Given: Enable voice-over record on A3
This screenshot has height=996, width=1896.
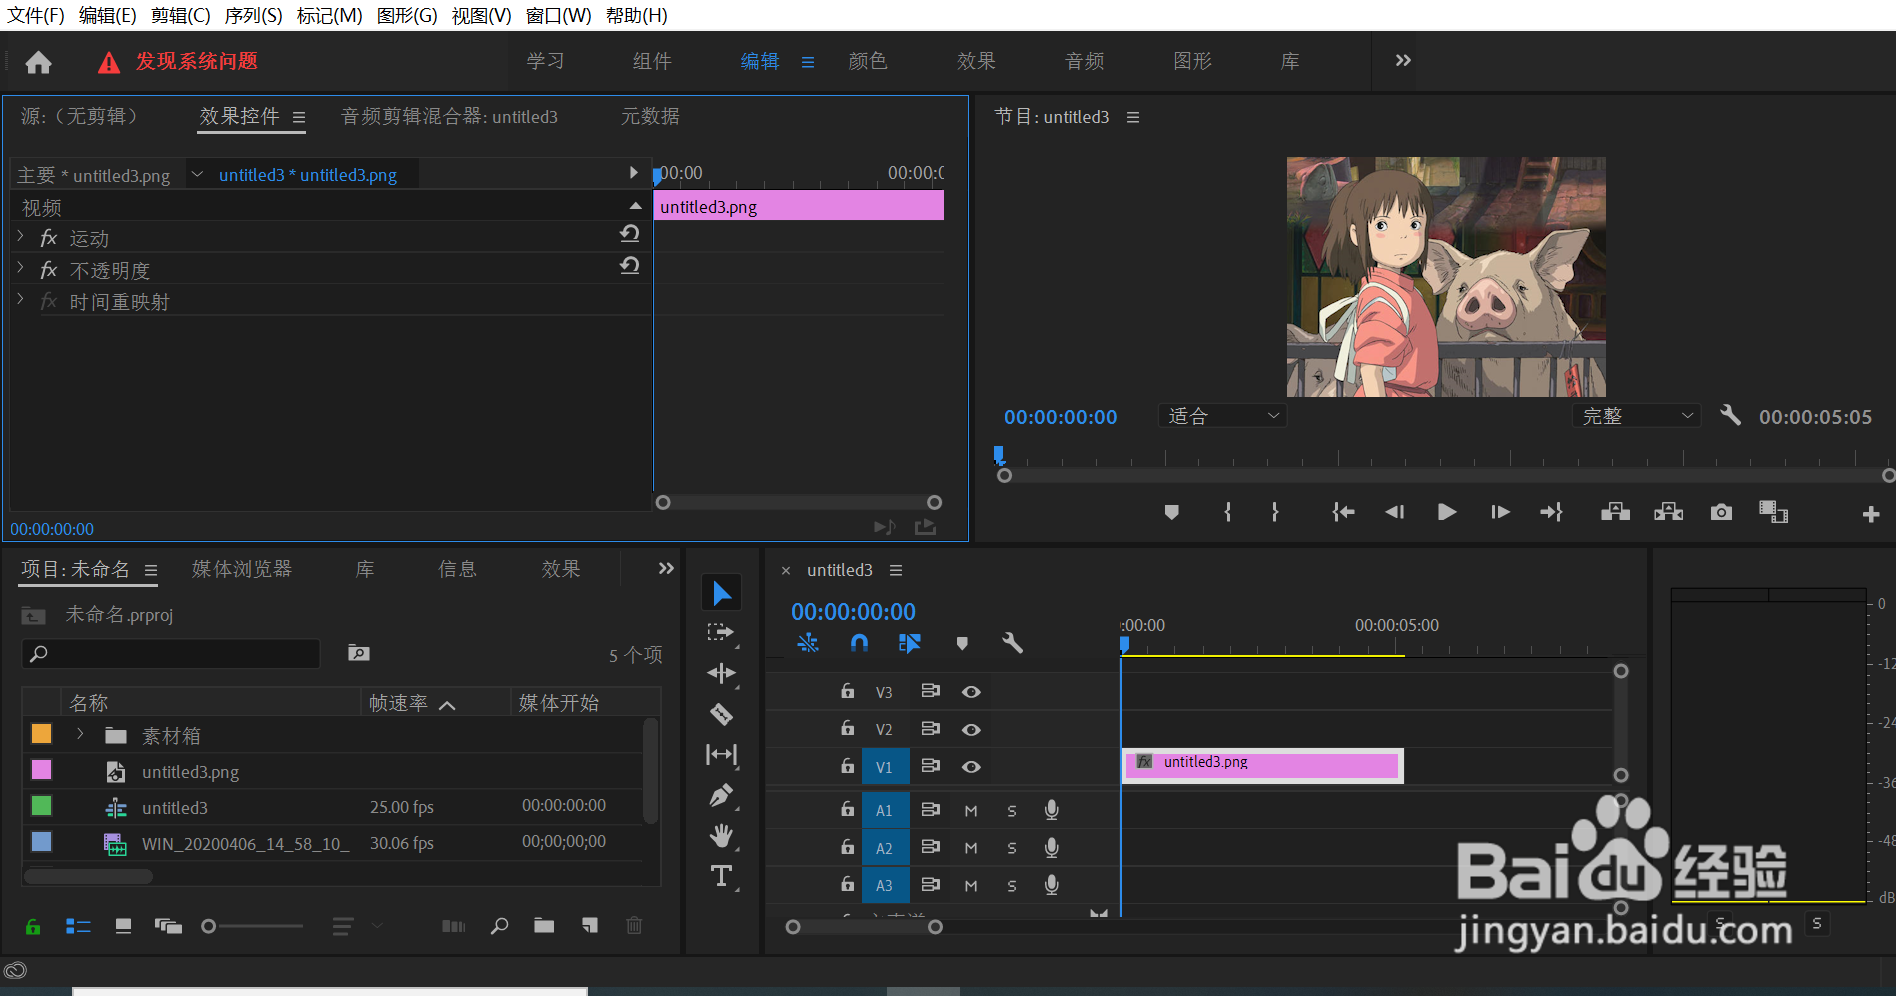Looking at the screenshot, I should 1051,885.
